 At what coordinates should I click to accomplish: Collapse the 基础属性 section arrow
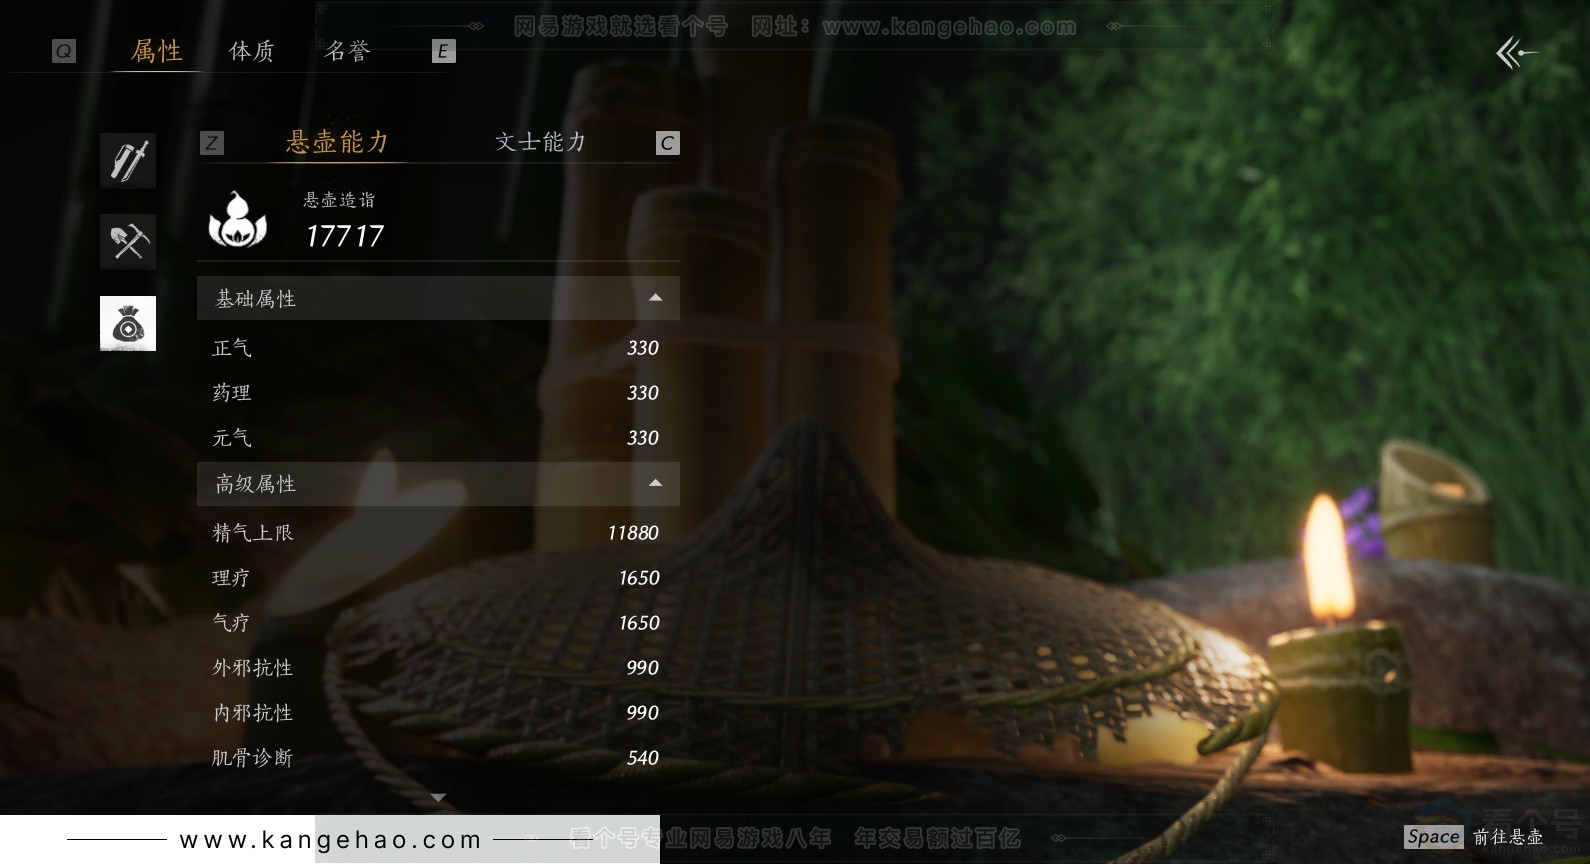pos(655,298)
